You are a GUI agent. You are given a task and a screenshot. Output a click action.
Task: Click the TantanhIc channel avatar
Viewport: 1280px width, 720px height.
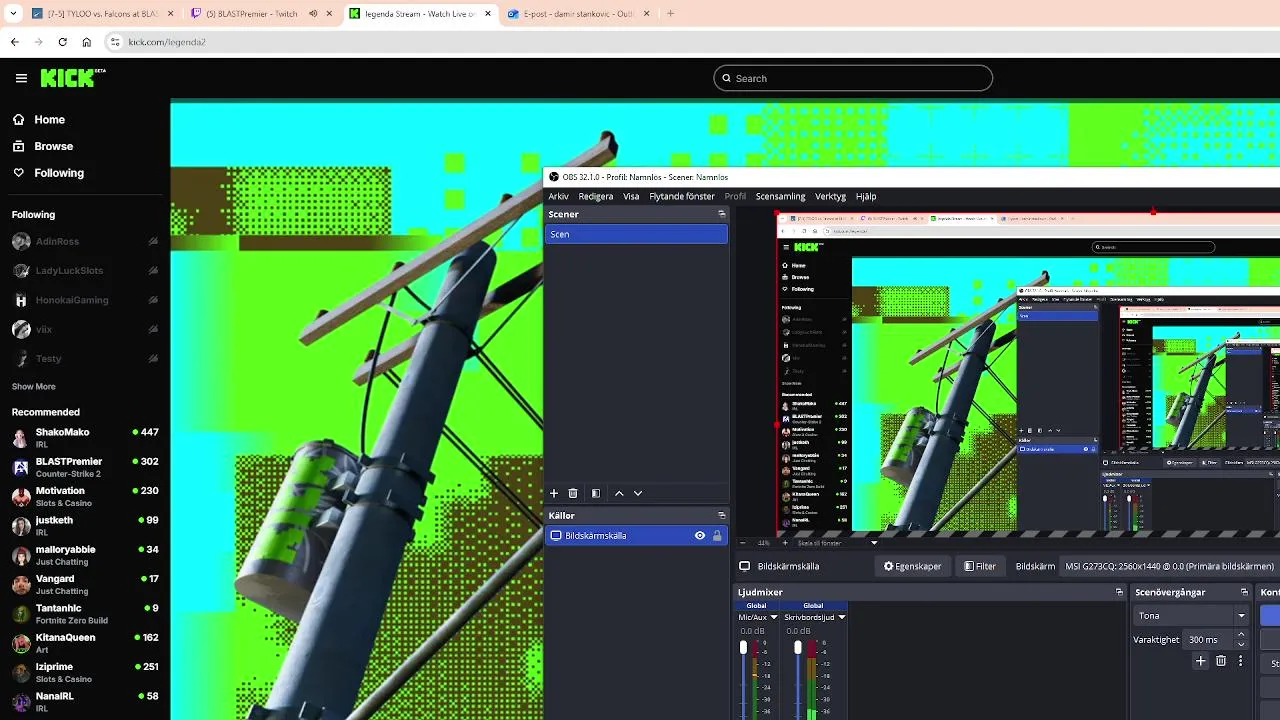coord(21,613)
